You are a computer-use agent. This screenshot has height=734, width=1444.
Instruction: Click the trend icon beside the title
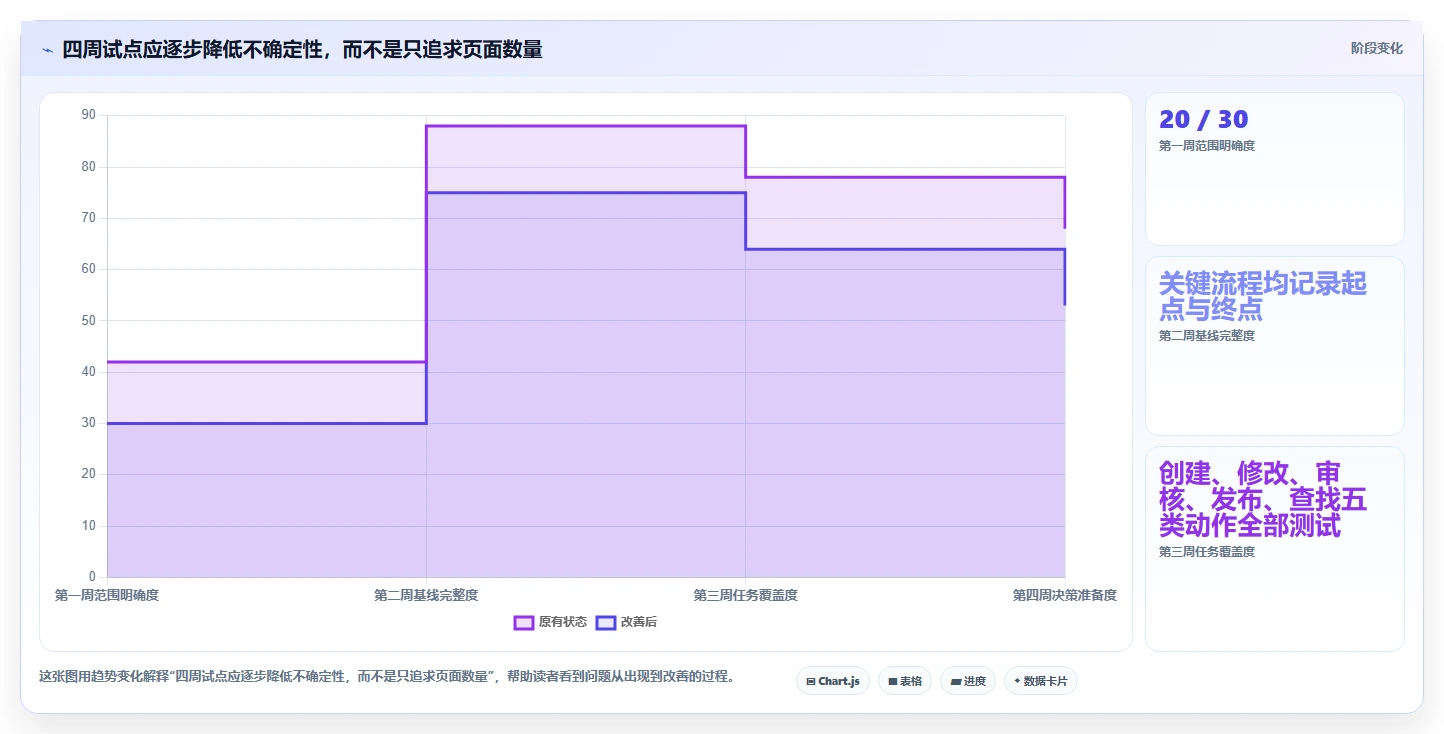pos(47,50)
